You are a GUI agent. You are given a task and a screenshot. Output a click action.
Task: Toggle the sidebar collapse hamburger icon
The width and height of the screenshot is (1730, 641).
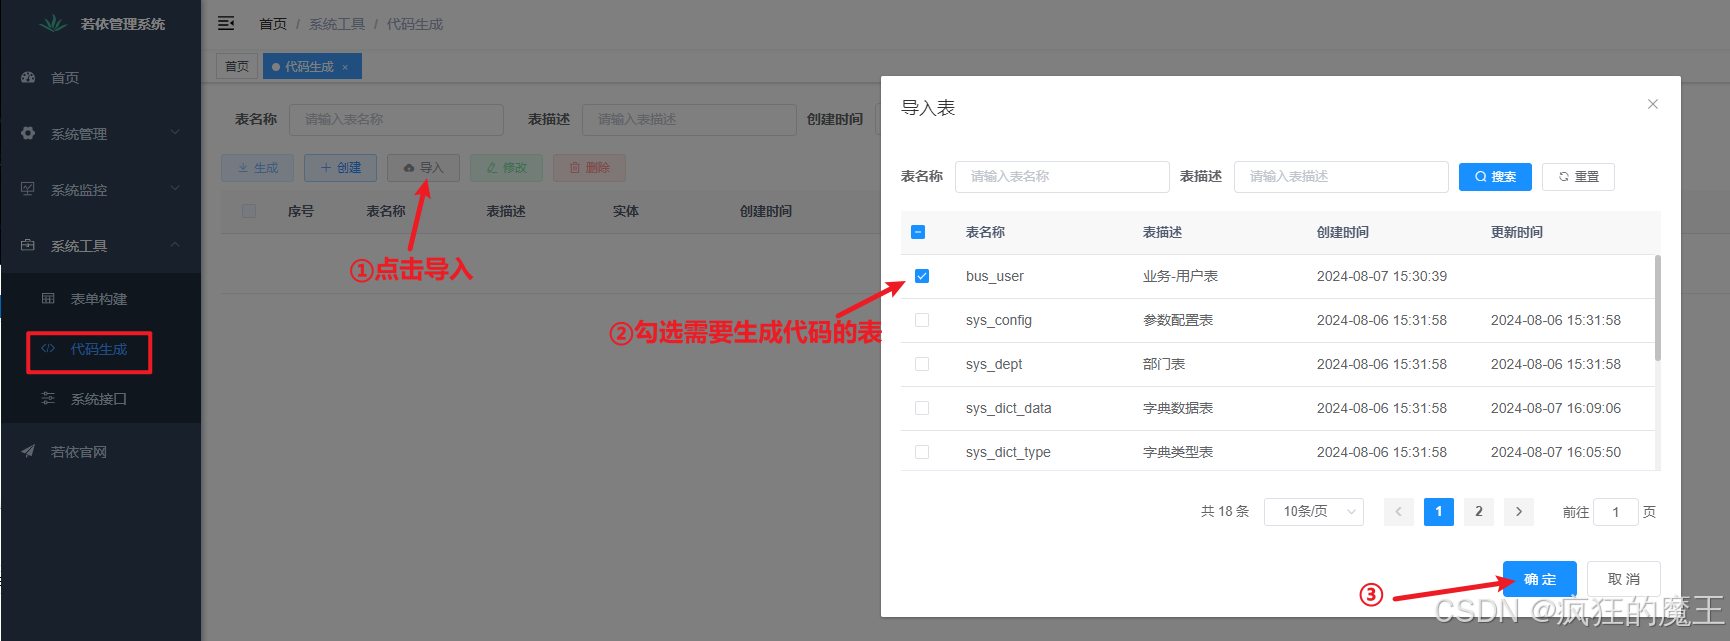pos(226,23)
